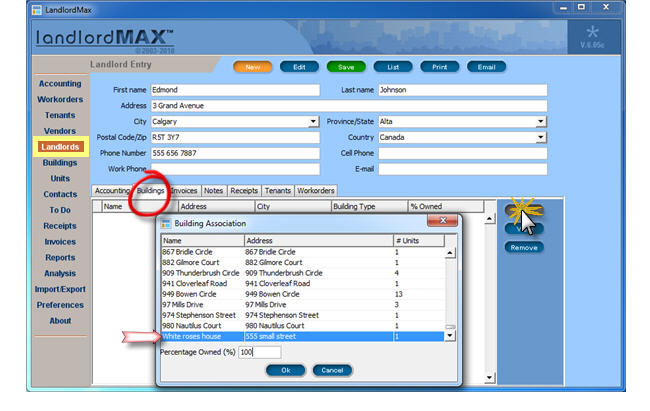
Task: Click the Remove button beside the buildings table
Action: pos(524,248)
